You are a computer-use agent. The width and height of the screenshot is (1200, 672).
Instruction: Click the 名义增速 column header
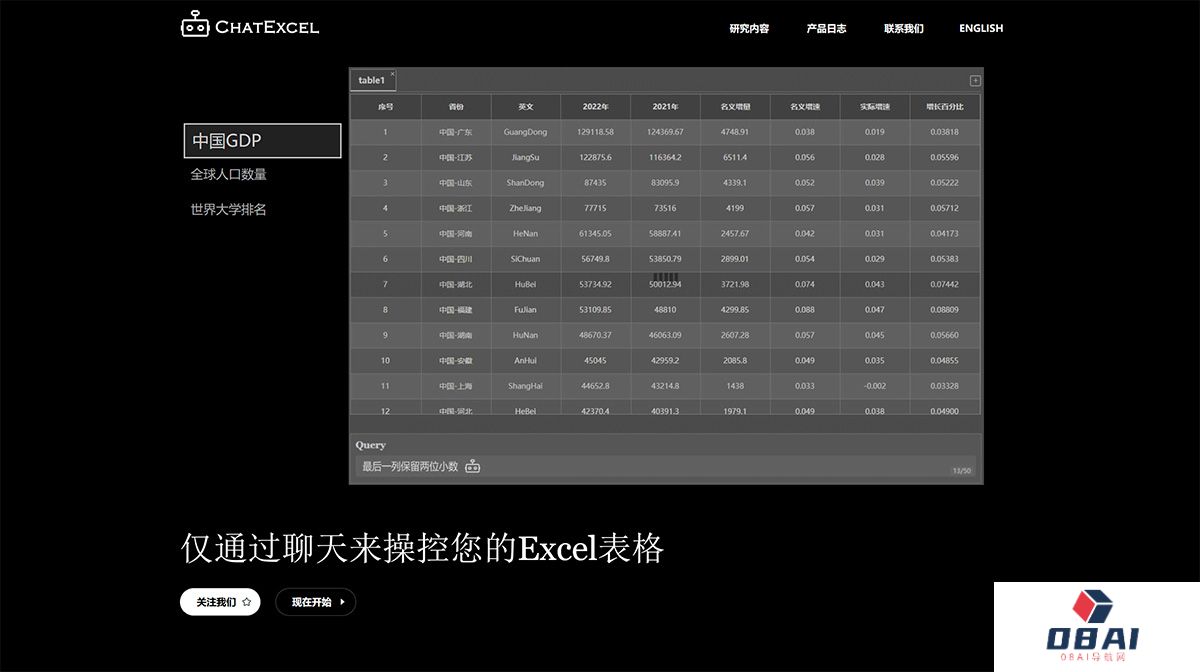805,106
